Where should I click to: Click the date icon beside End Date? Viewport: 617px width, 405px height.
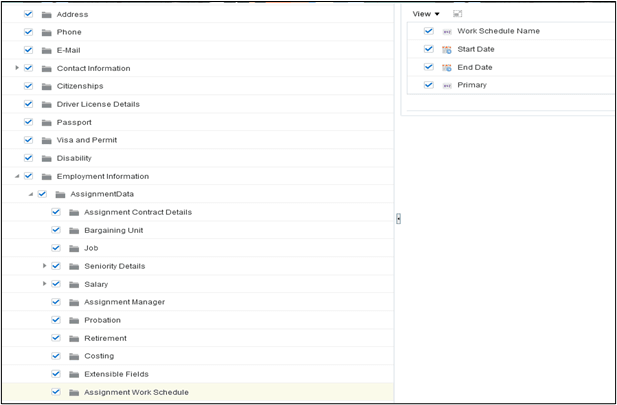tap(447, 68)
